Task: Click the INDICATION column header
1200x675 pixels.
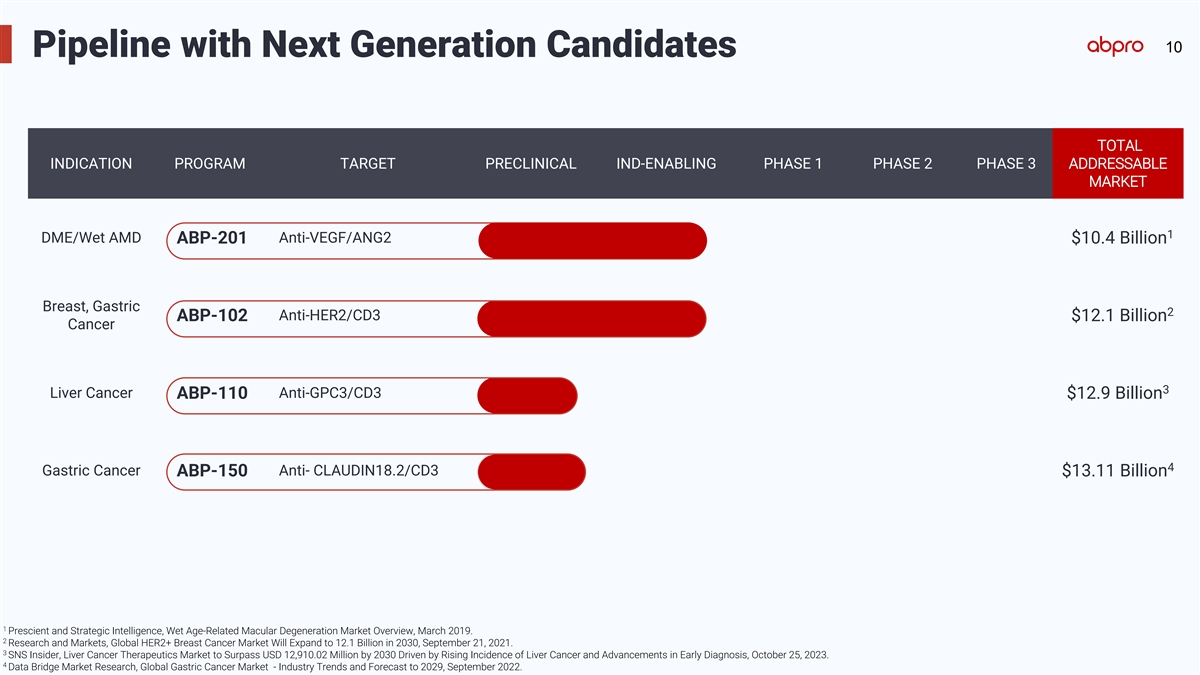Action: pos(91,164)
